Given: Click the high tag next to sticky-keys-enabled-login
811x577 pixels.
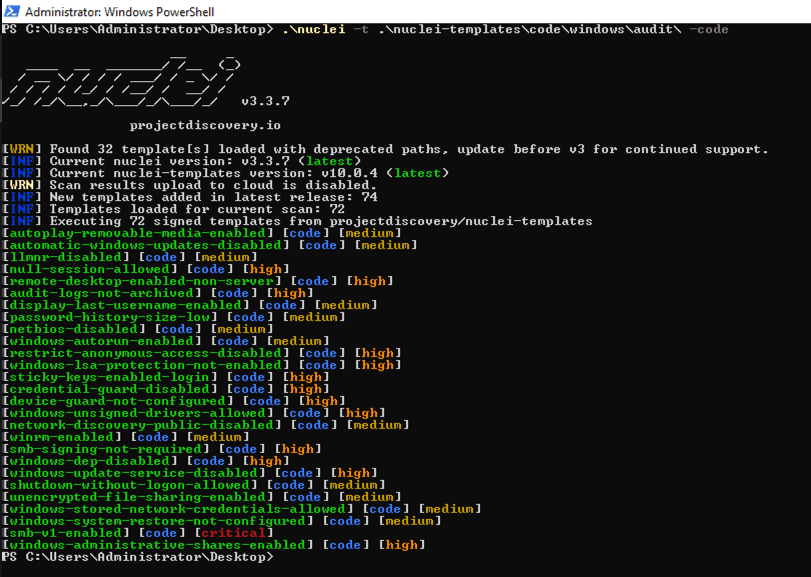Looking at the screenshot, I should coord(305,377).
